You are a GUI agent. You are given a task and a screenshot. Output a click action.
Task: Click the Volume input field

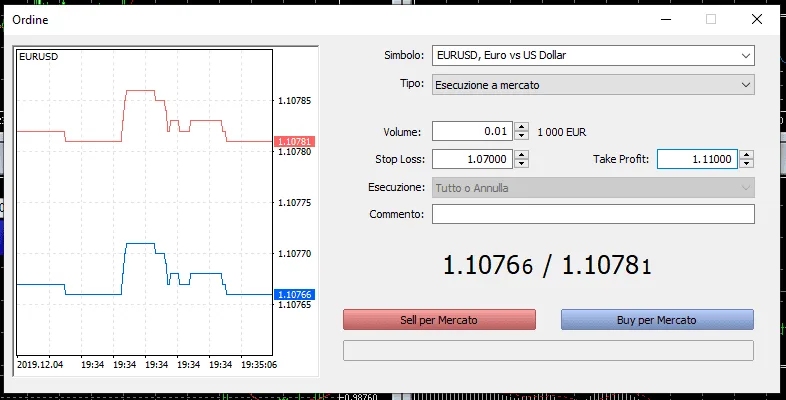[472, 131]
